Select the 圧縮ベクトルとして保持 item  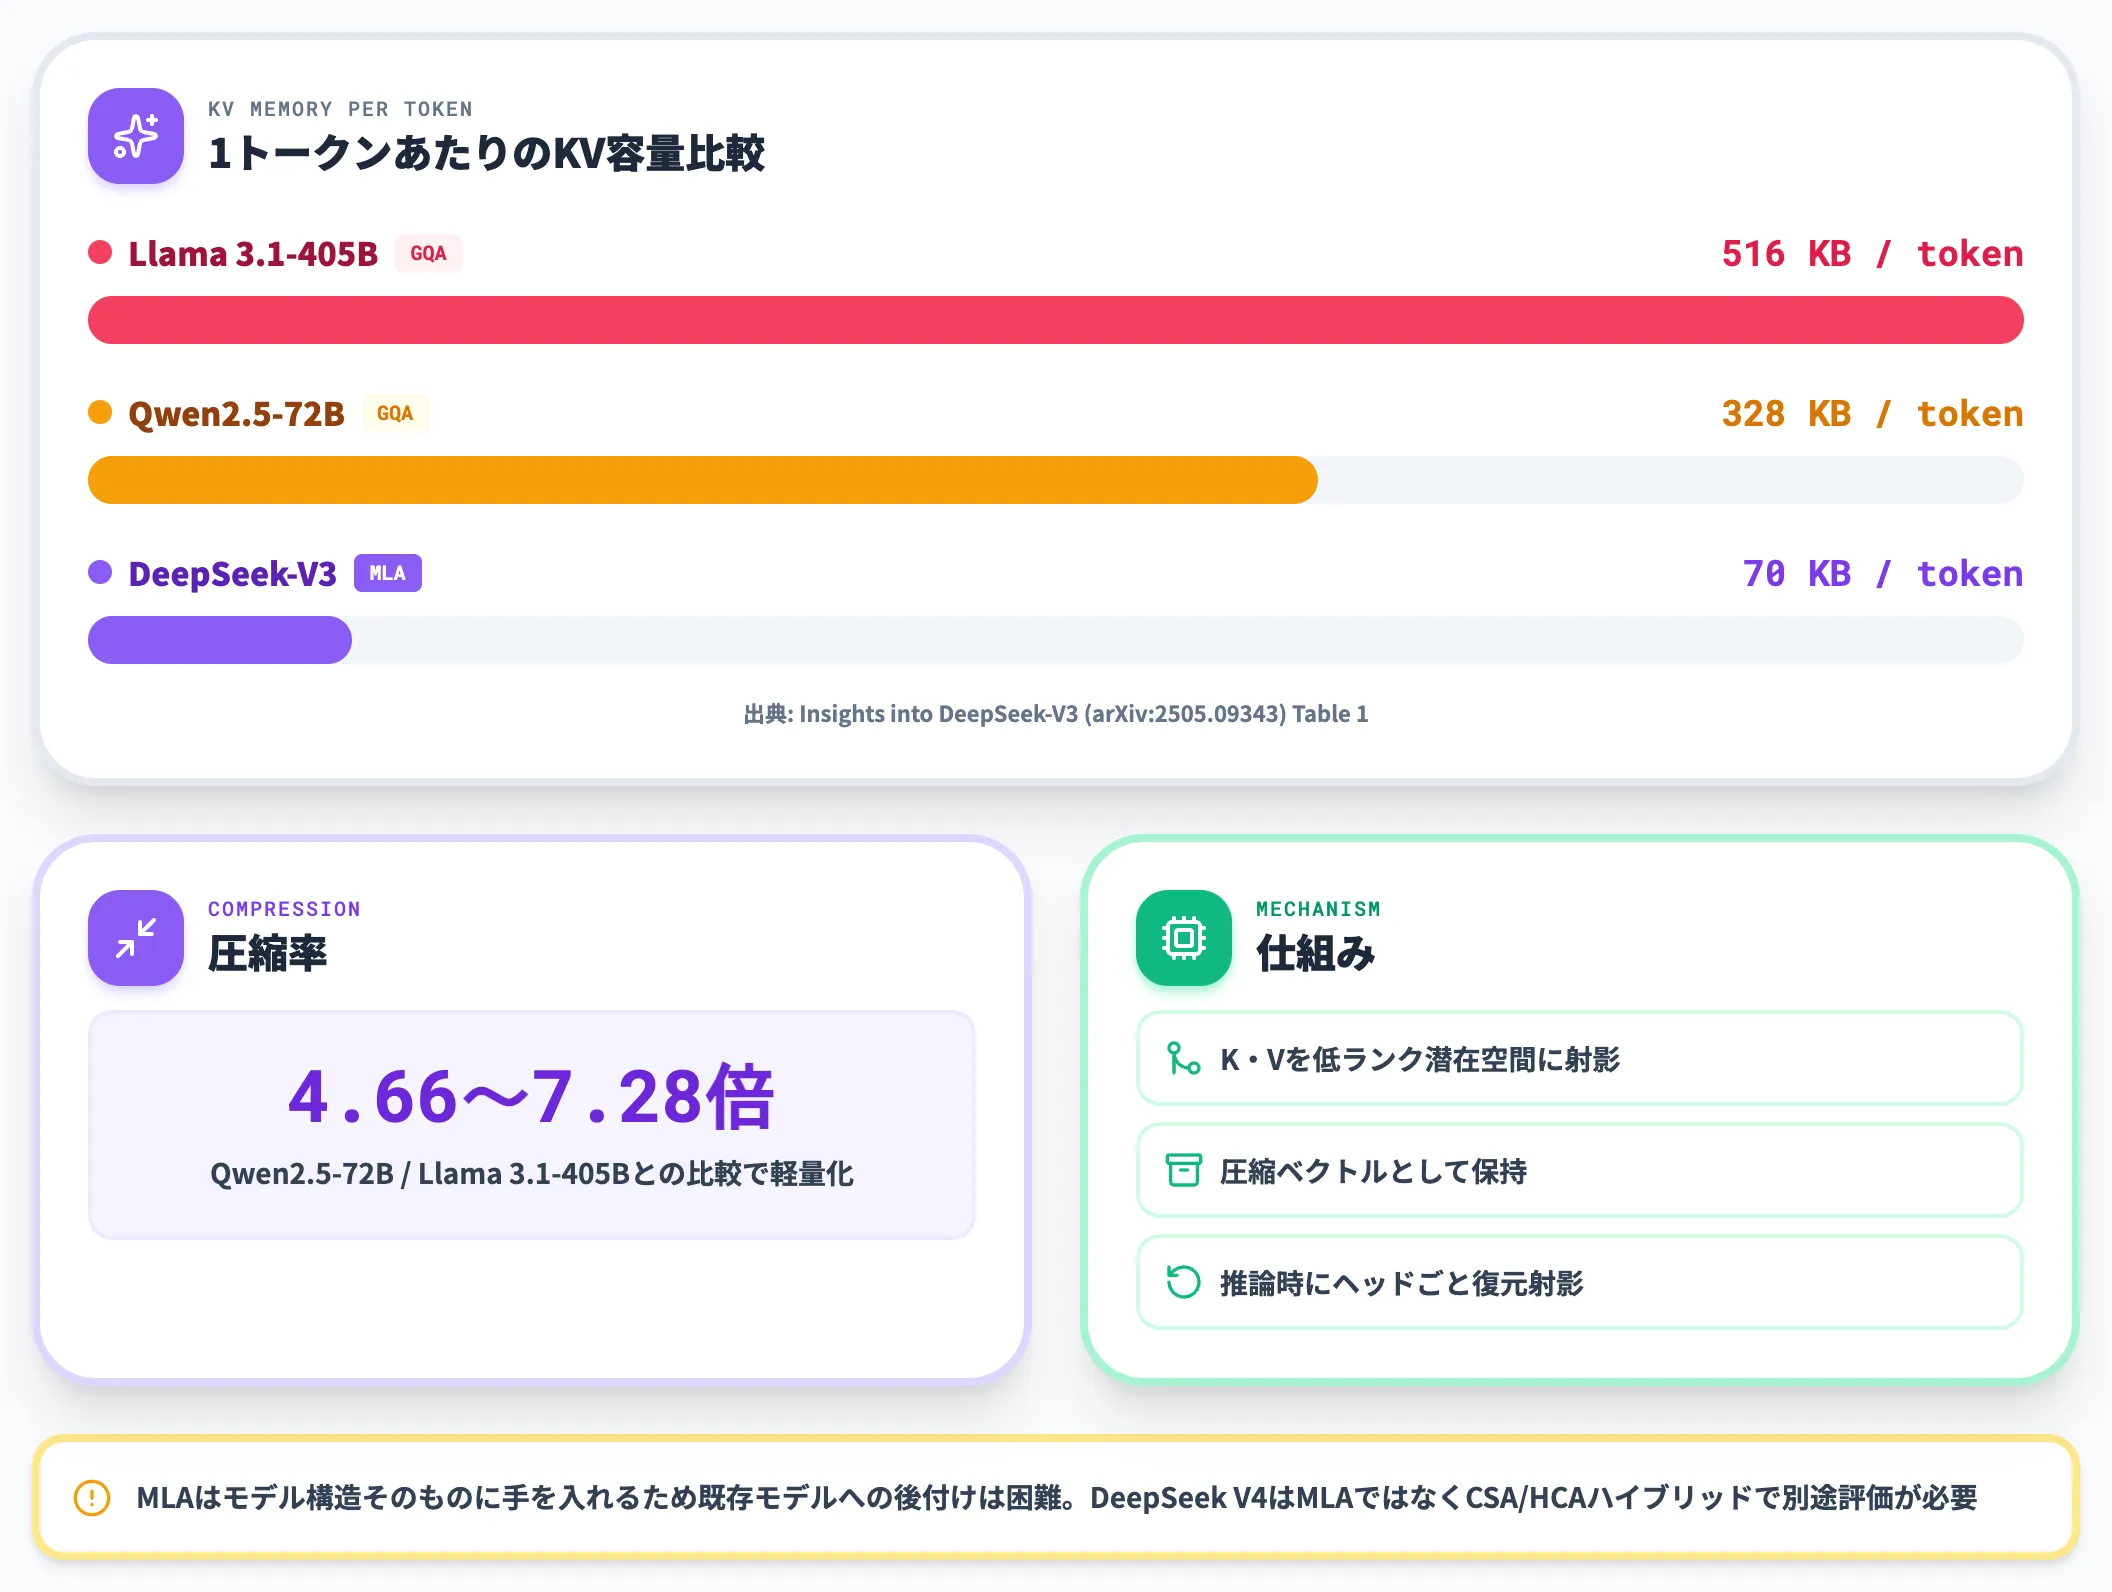pyautogui.click(x=1580, y=1170)
